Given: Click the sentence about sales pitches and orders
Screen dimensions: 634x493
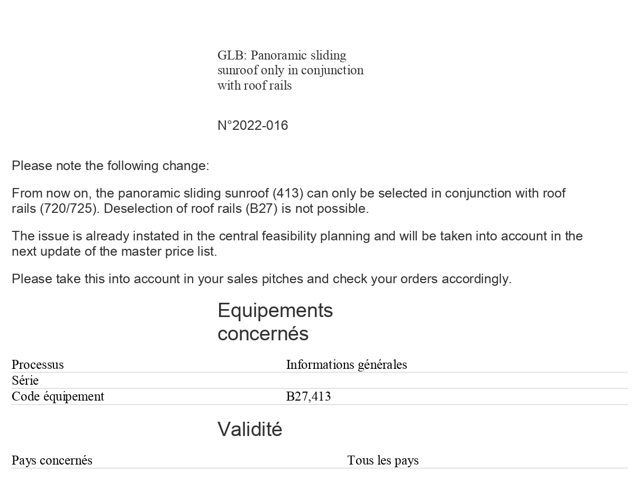Looking at the screenshot, I should click(261, 279).
